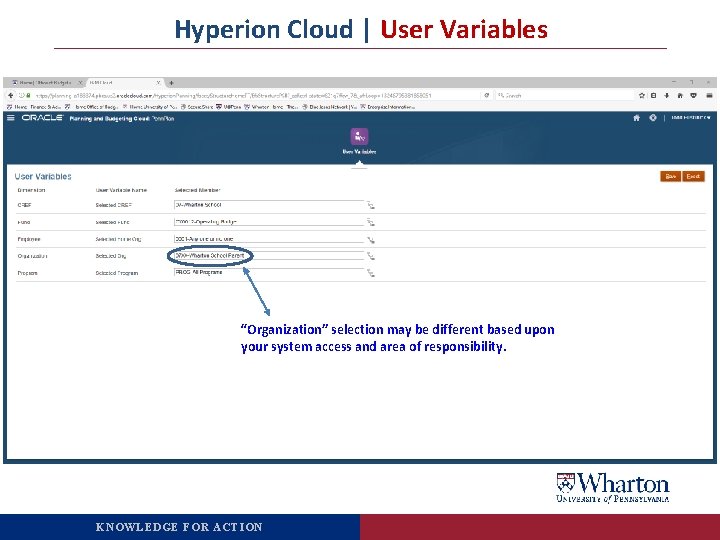Click the secure padlock icon in address bar
This screenshot has height=540, width=720.
pyautogui.click(x=28, y=96)
